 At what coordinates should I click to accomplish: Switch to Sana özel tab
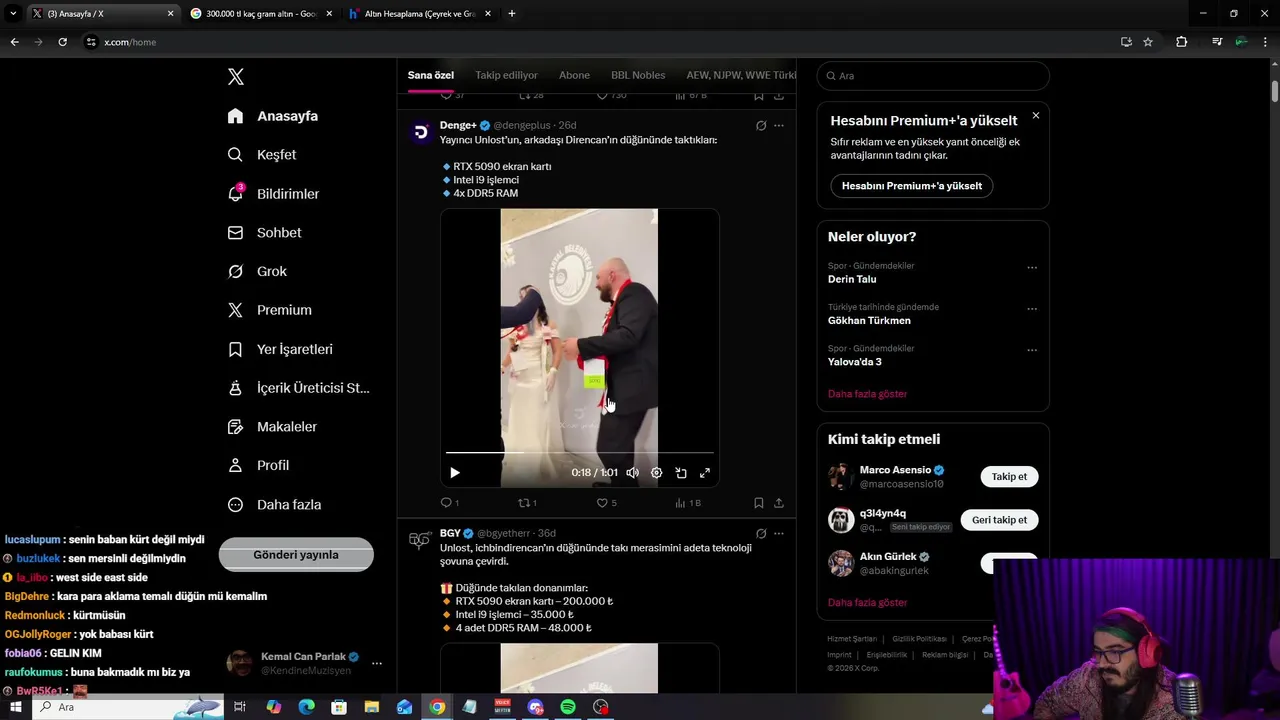(431, 75)
